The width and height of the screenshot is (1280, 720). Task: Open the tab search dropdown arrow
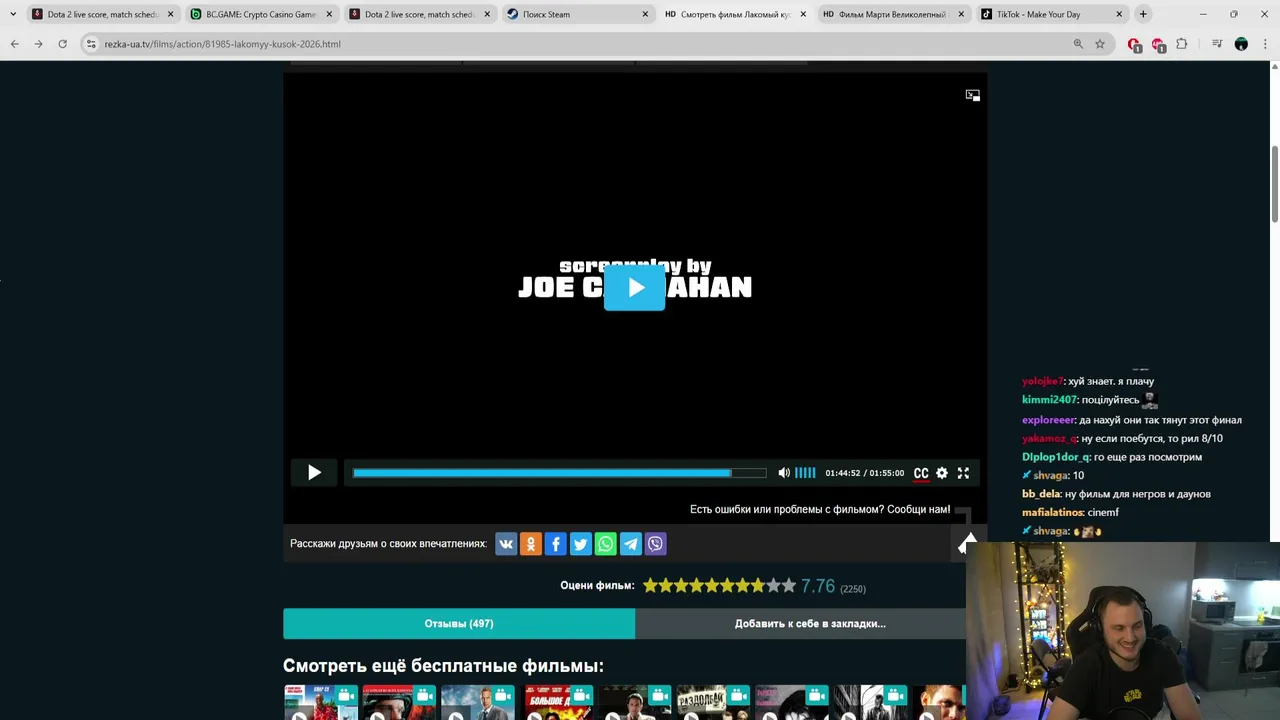[12, 14]
